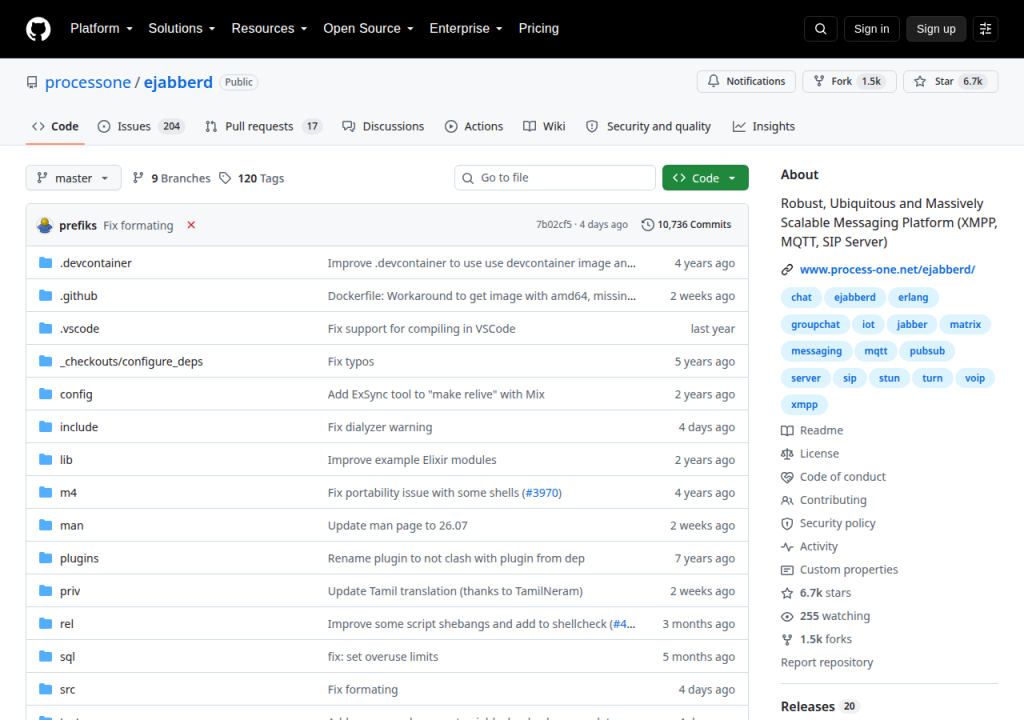Viewport: 1024px width, 720px height.
Task: Open the Contributing link in About
Action: tap(833, 500)
